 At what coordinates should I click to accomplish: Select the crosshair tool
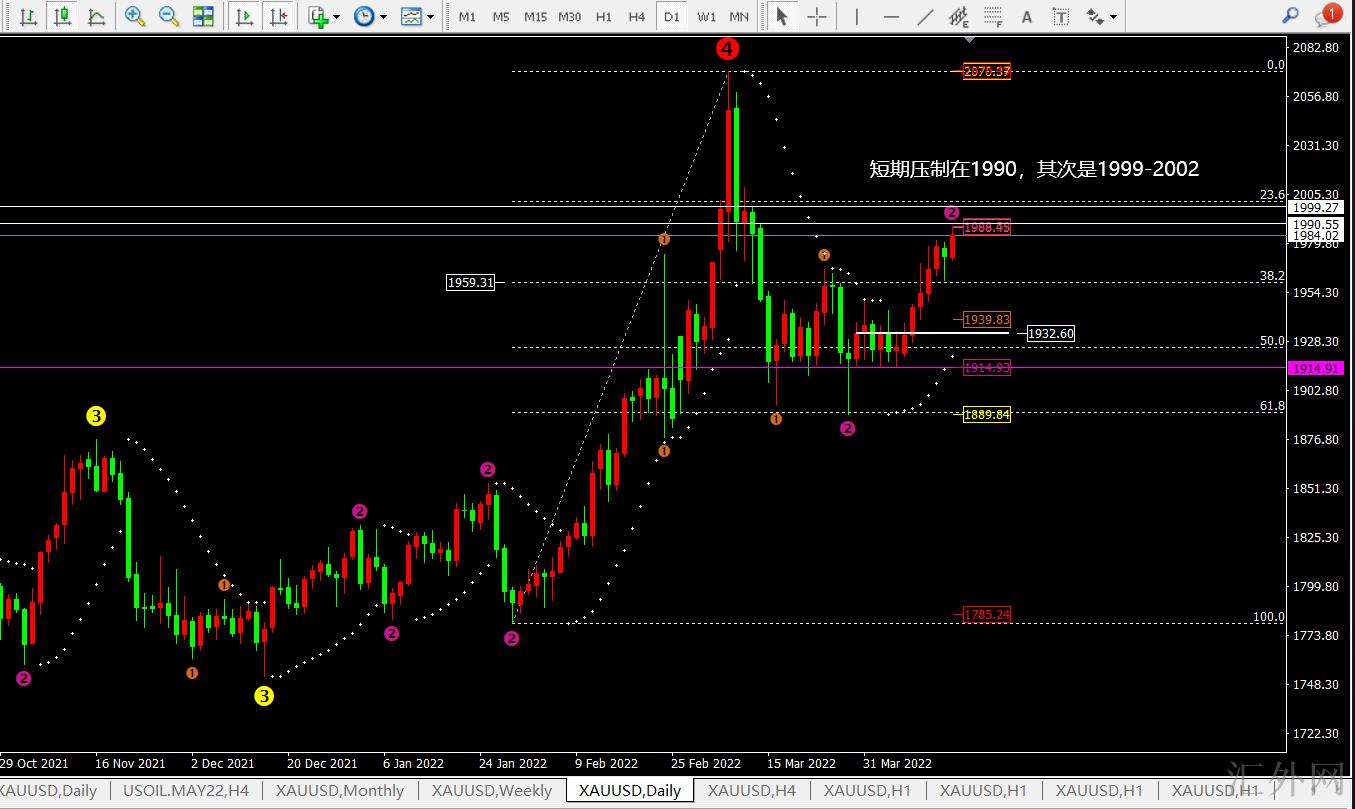coord(817,16)
